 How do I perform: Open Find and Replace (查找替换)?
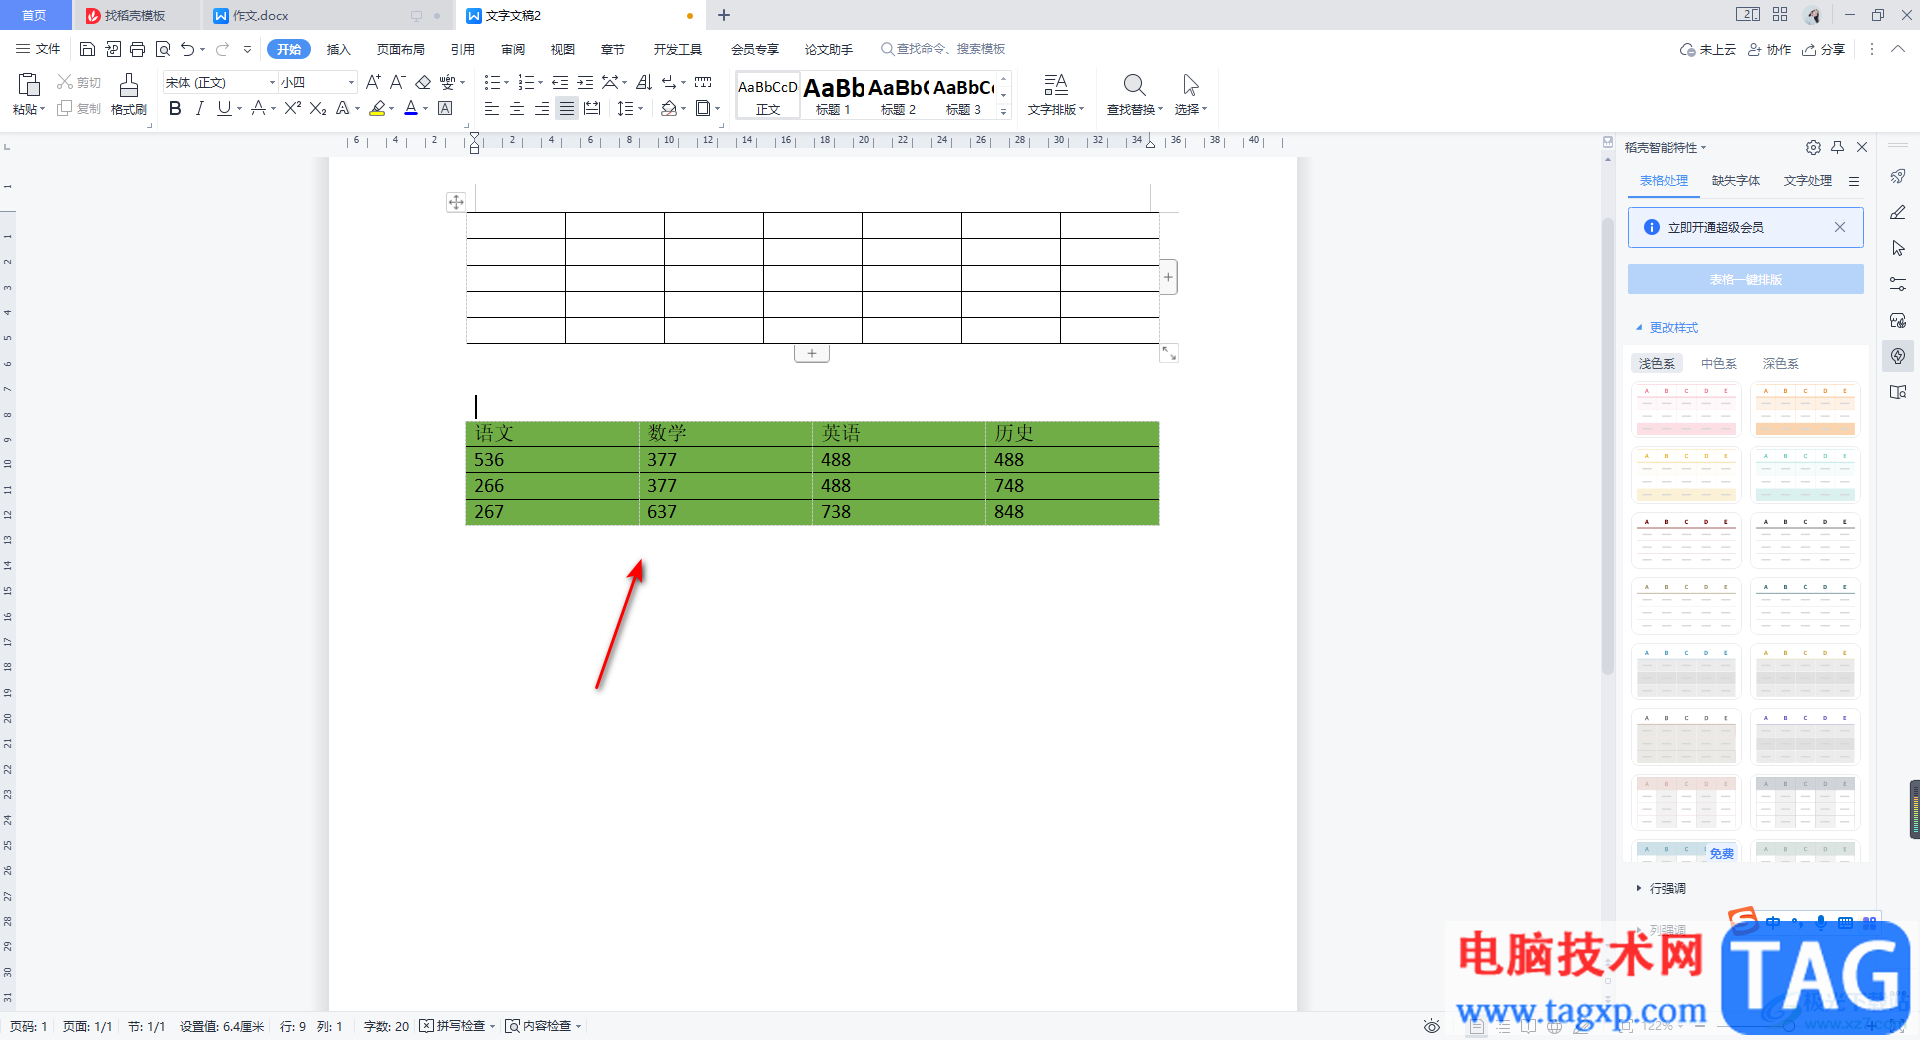pyautogui.click(x=1134, y=95)
